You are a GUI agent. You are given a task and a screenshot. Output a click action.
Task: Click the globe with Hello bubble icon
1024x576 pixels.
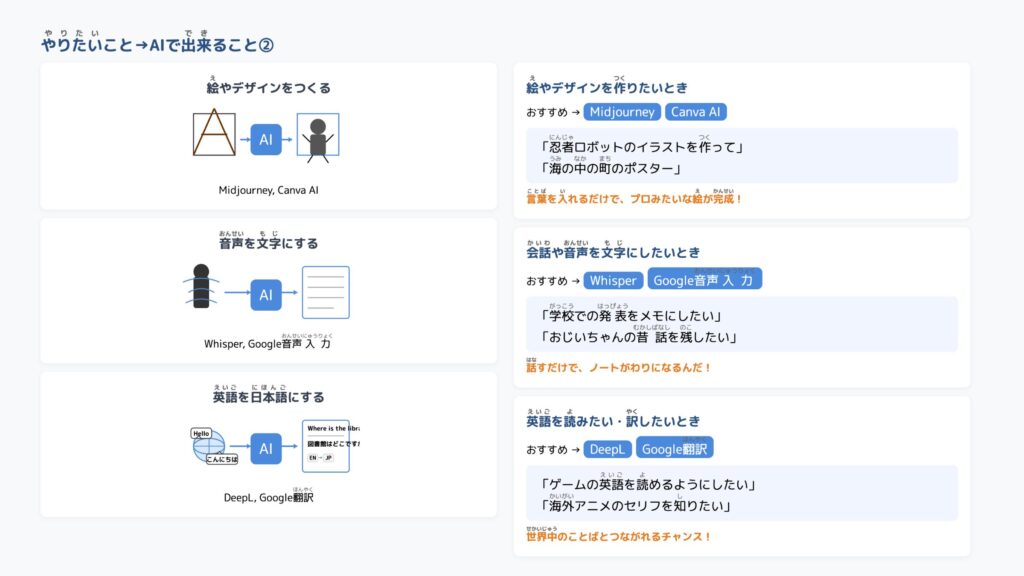[214, 445]
